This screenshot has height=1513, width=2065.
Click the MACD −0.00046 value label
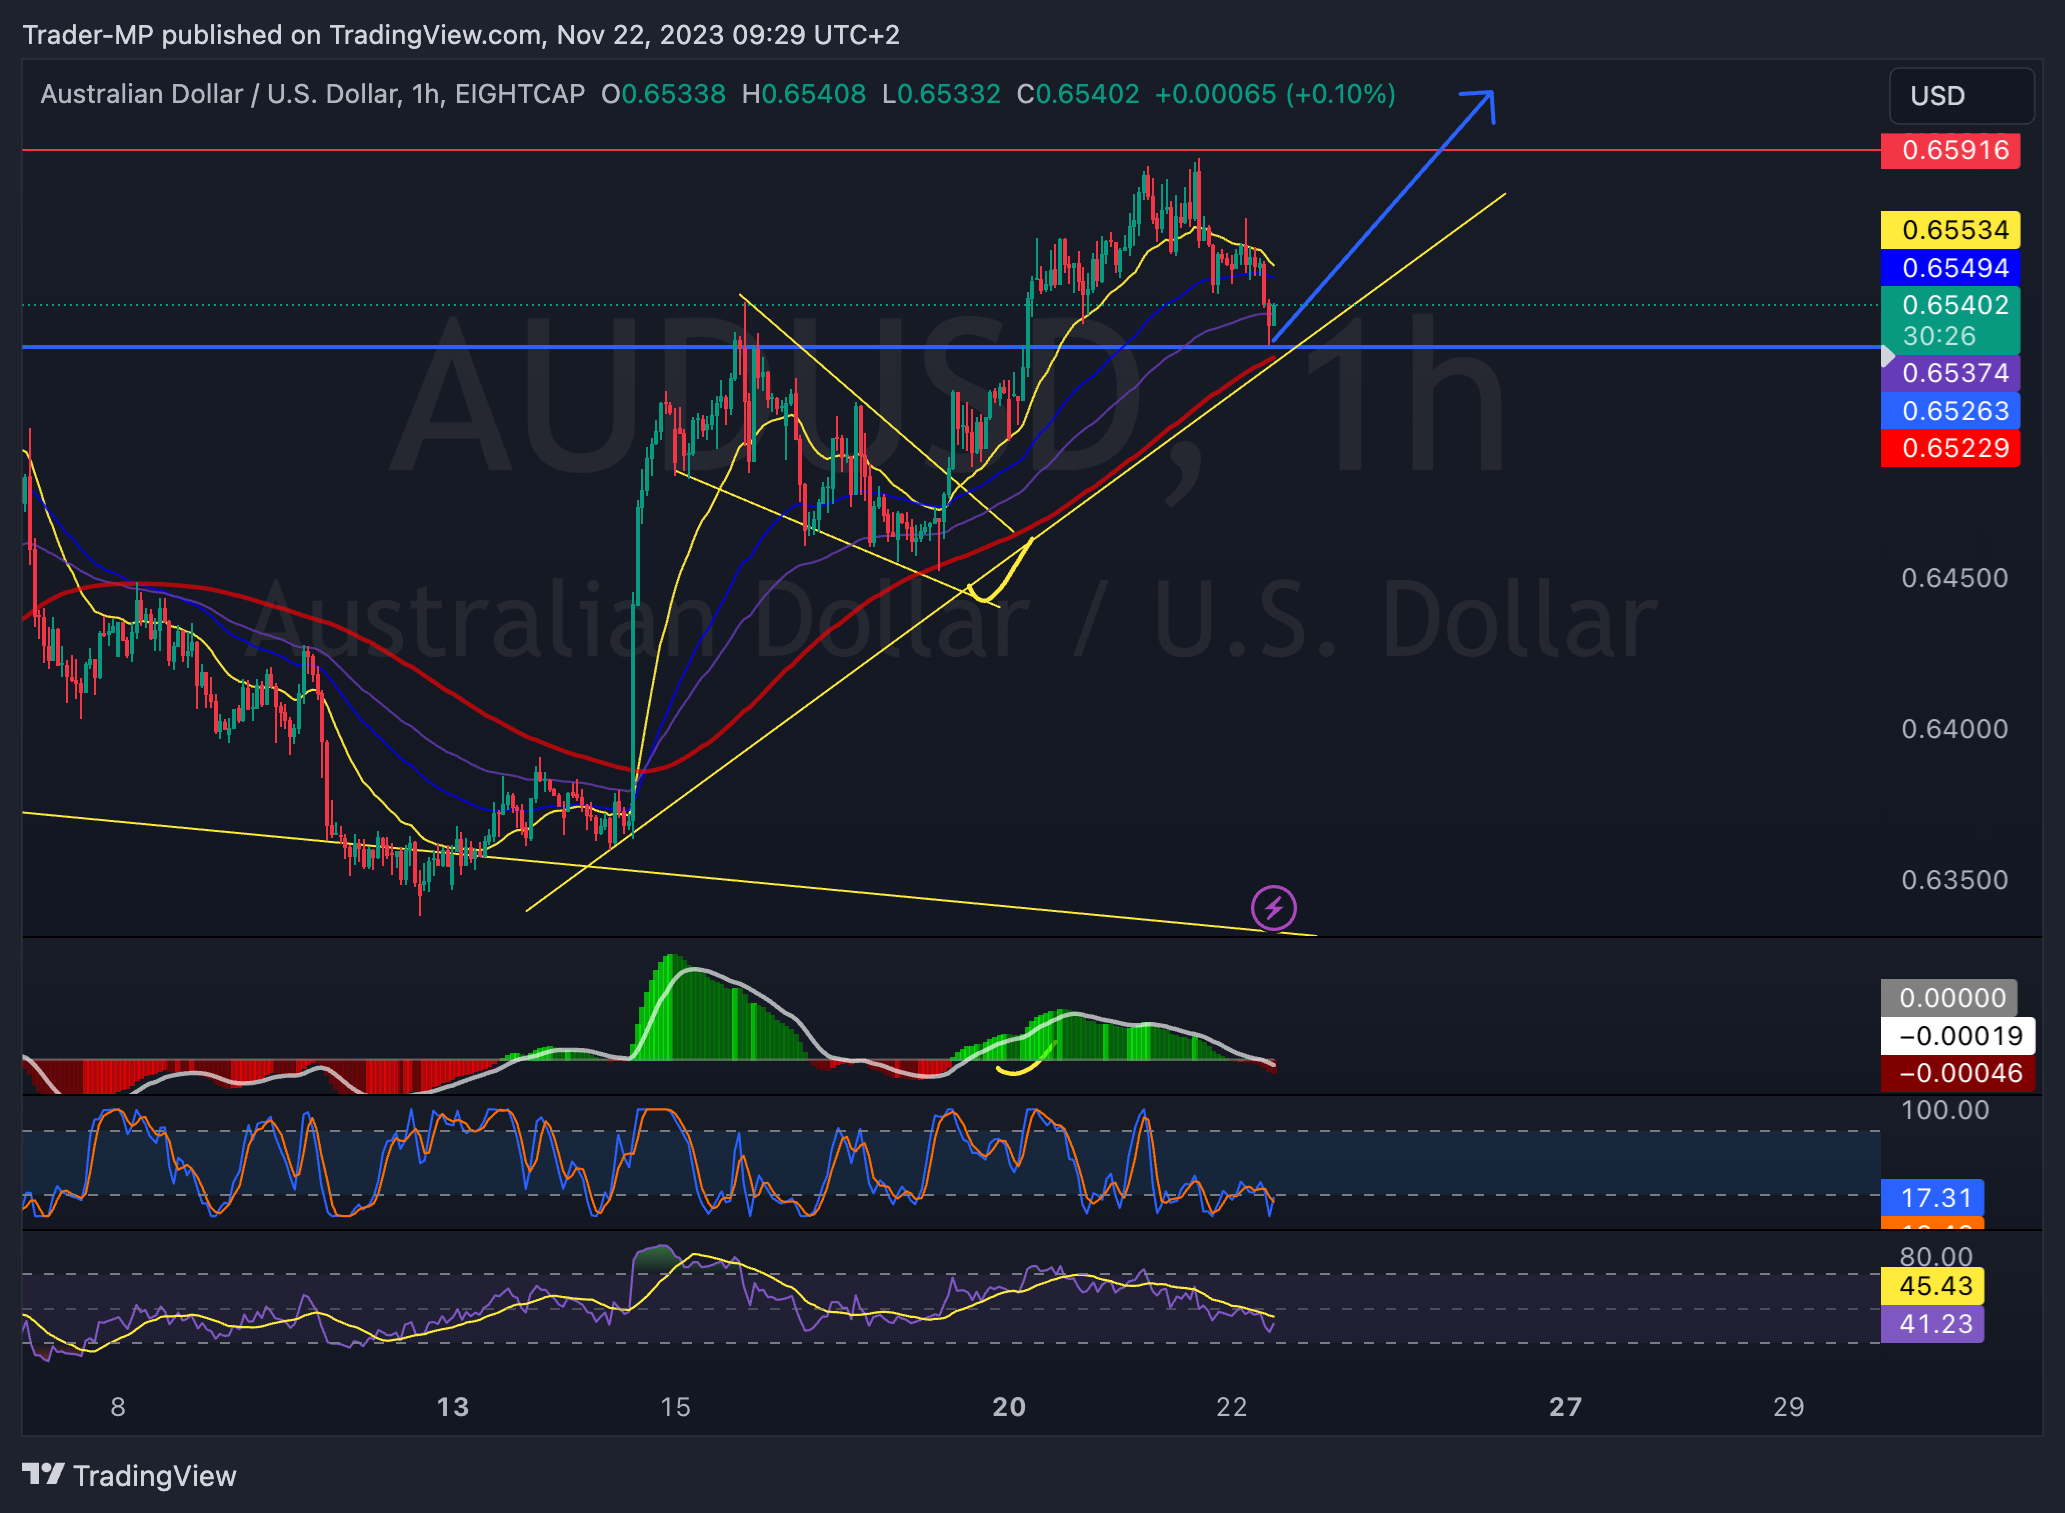1957,1073
